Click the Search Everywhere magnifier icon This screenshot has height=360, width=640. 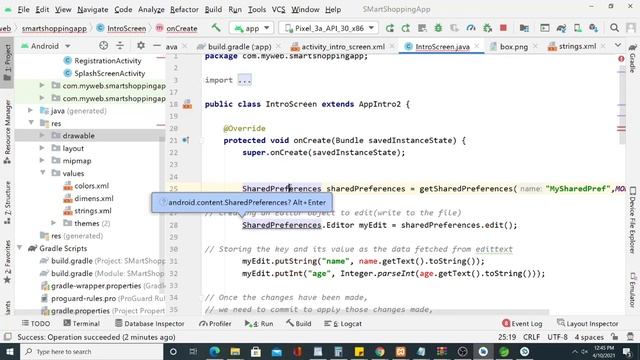point(614,28)
